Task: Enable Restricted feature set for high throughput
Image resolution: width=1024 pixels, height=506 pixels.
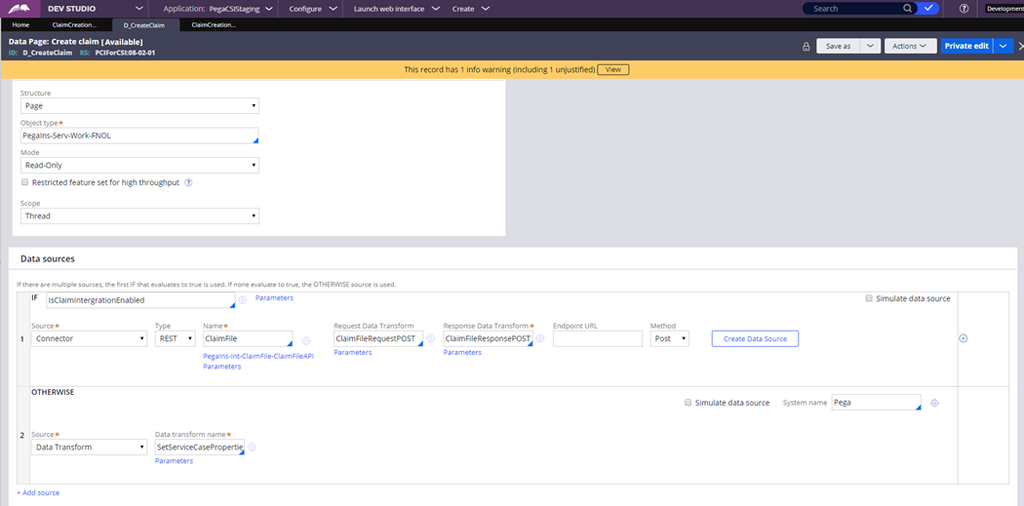Action: tap(25, 183)
